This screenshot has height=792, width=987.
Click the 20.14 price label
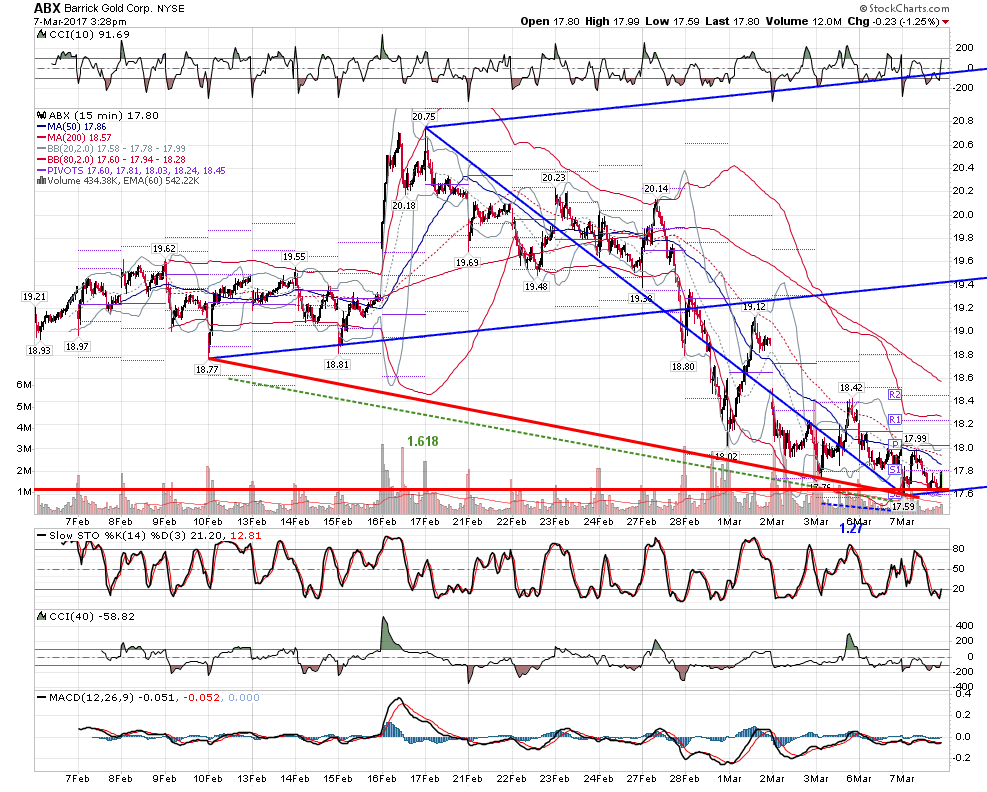[x=656, y=188]
